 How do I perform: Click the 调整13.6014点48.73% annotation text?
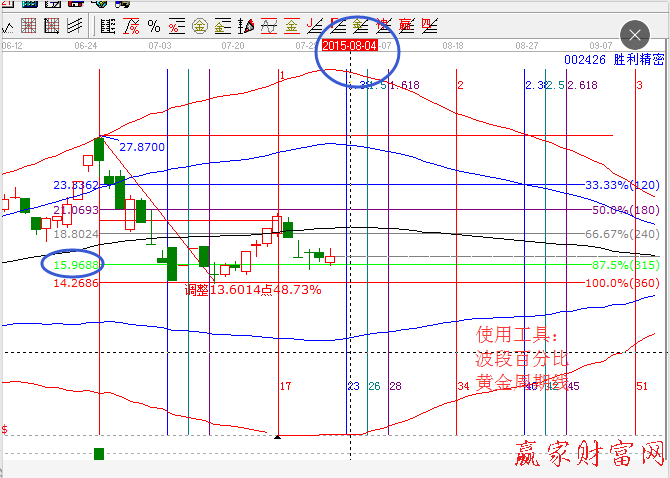pyautogui.click(x=252, y=289)
